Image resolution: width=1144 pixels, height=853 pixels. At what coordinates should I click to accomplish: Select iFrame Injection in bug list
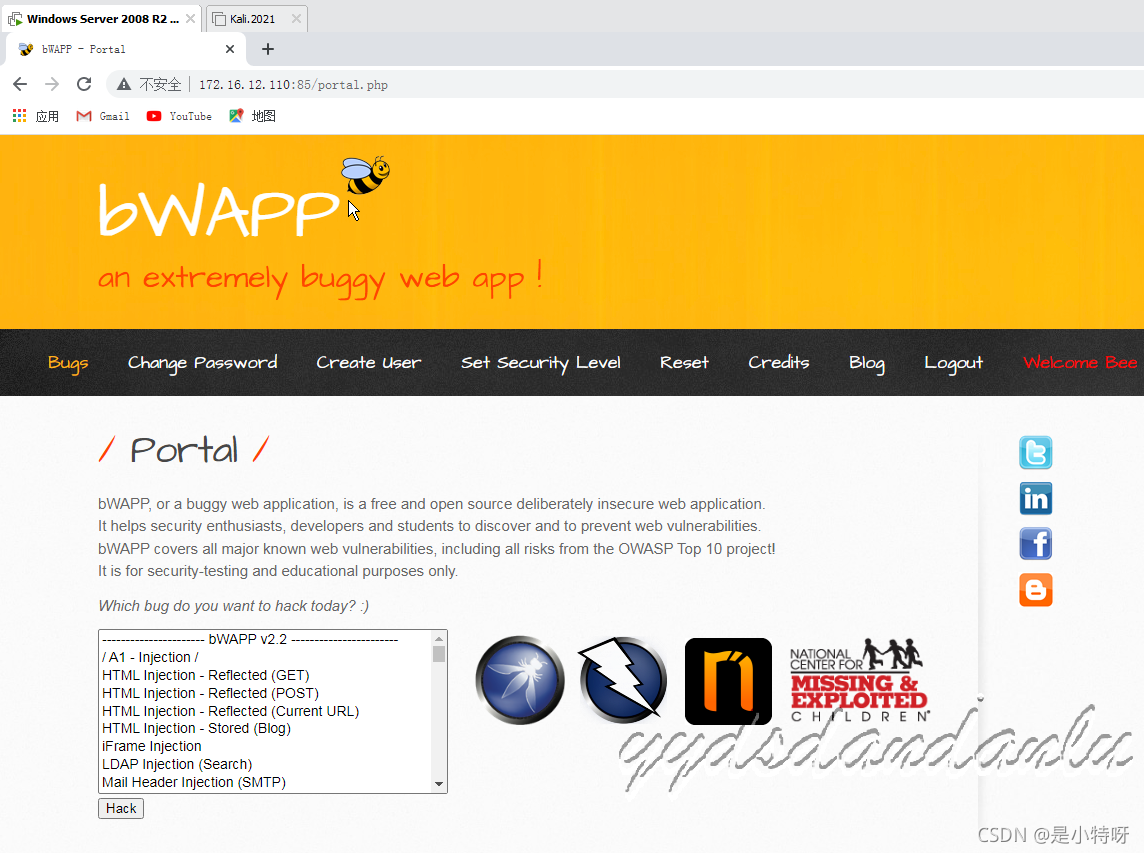266,746
